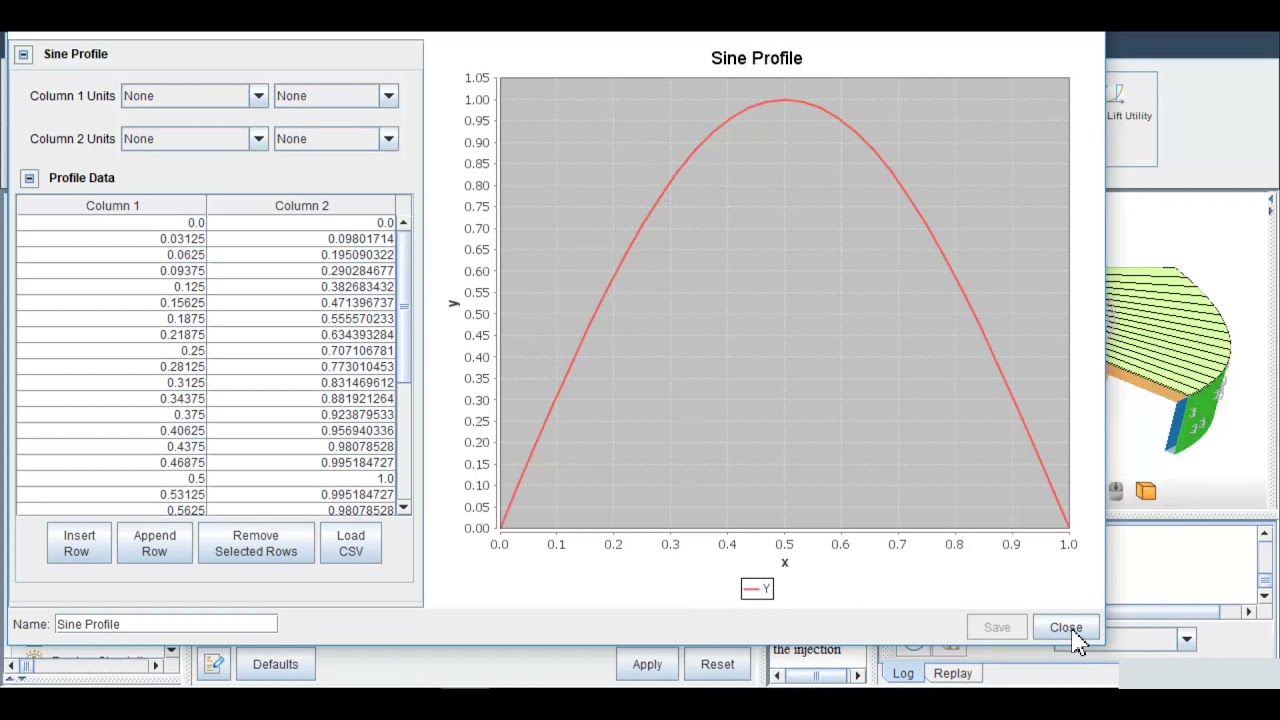Image resolution: width=1280 pixels, height=720 pixels.
Task: Select cell 0.773010453 in Column 2
Action: pos(301,367)
